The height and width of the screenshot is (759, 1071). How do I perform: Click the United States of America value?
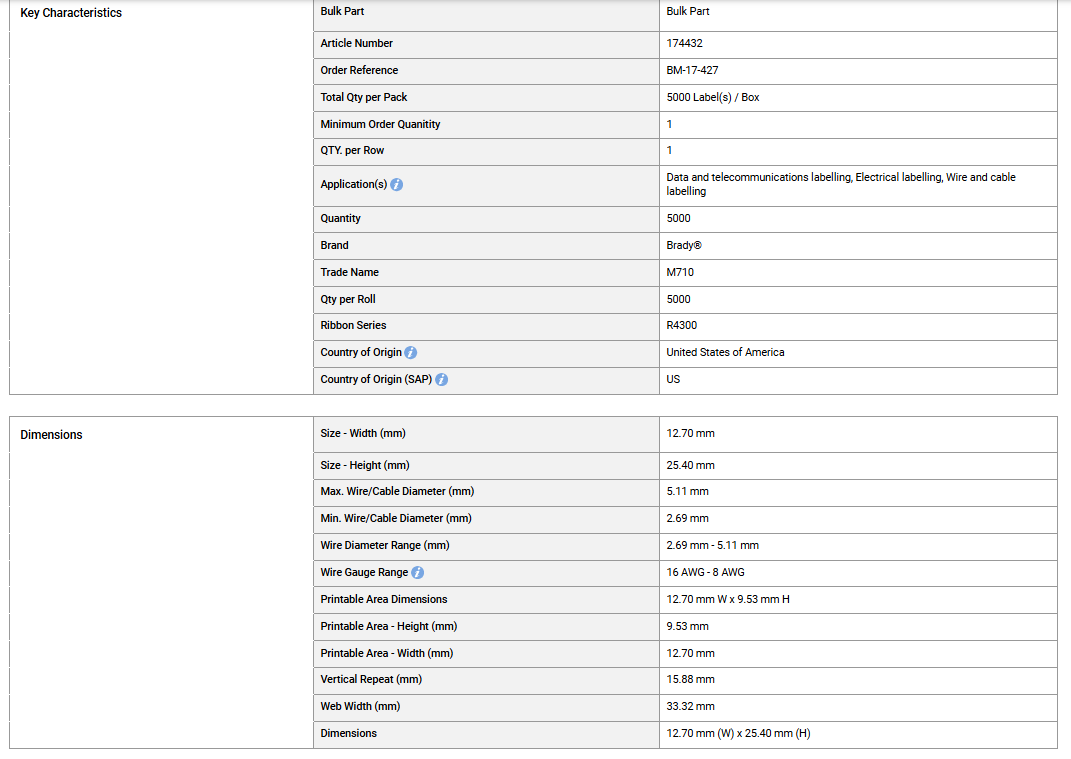725,353
